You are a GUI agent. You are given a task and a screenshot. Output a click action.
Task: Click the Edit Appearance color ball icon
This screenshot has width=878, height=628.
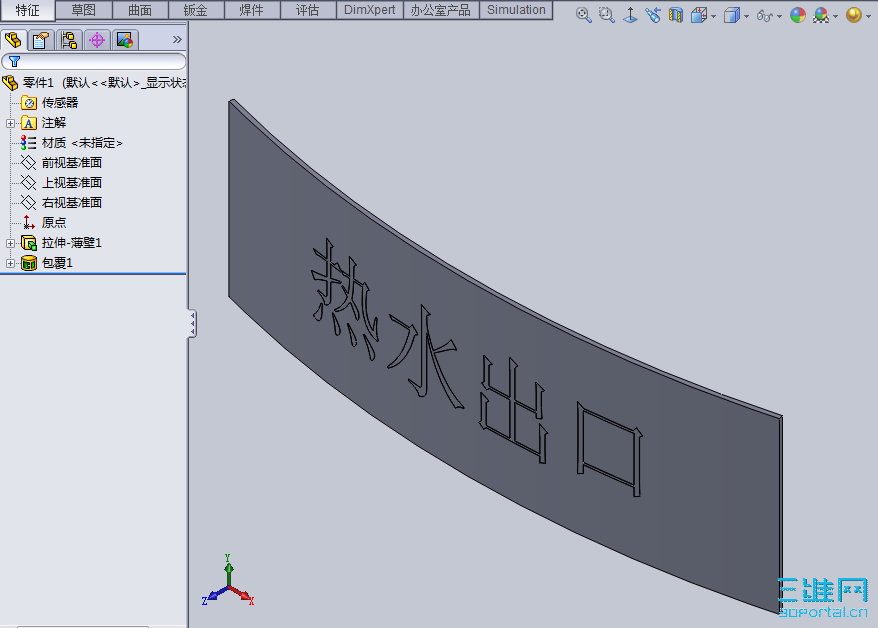coord(798,15)
